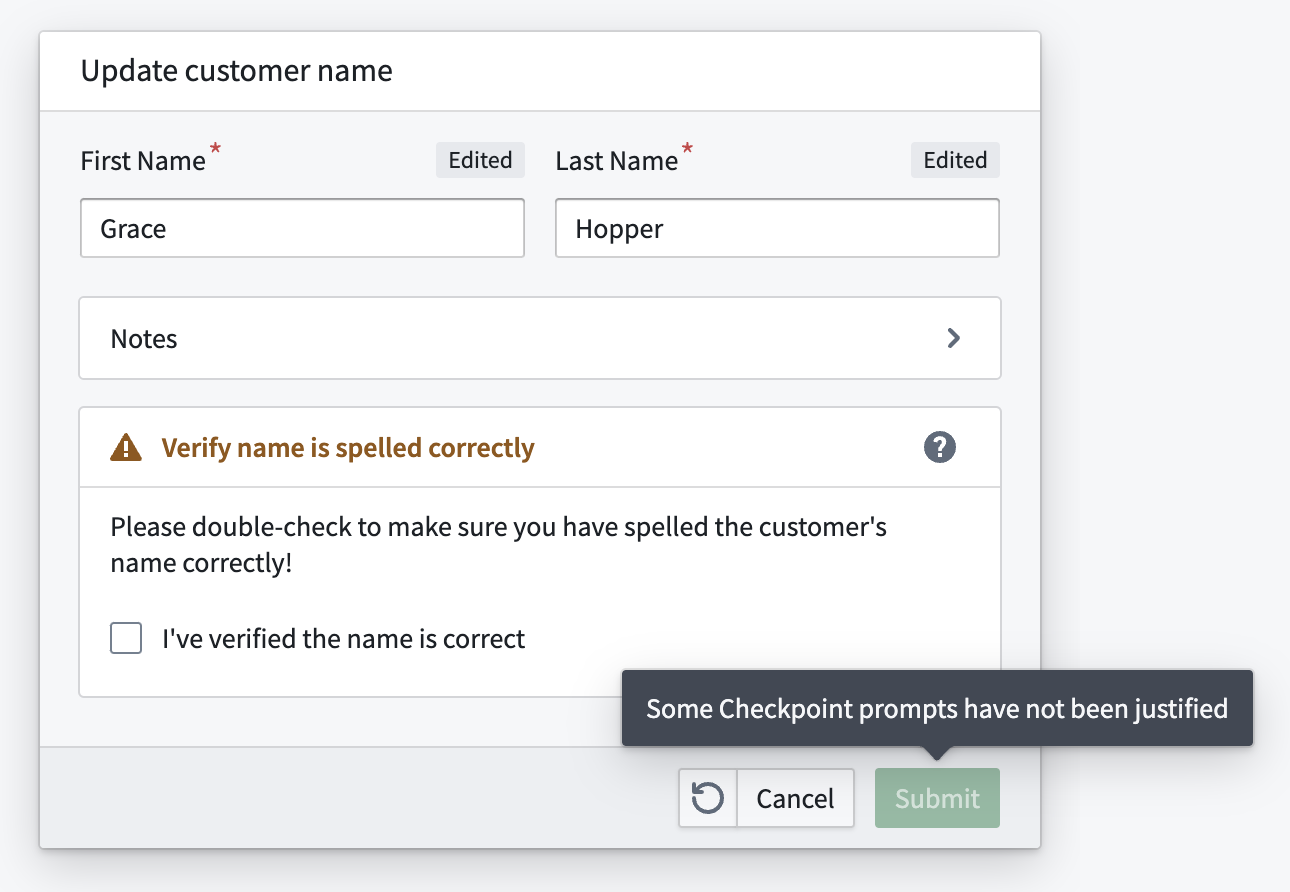This screenshot has width=1290, height=892.
Task: Check "I've verified the name is correct"
Action: click(x=126, y=638)
